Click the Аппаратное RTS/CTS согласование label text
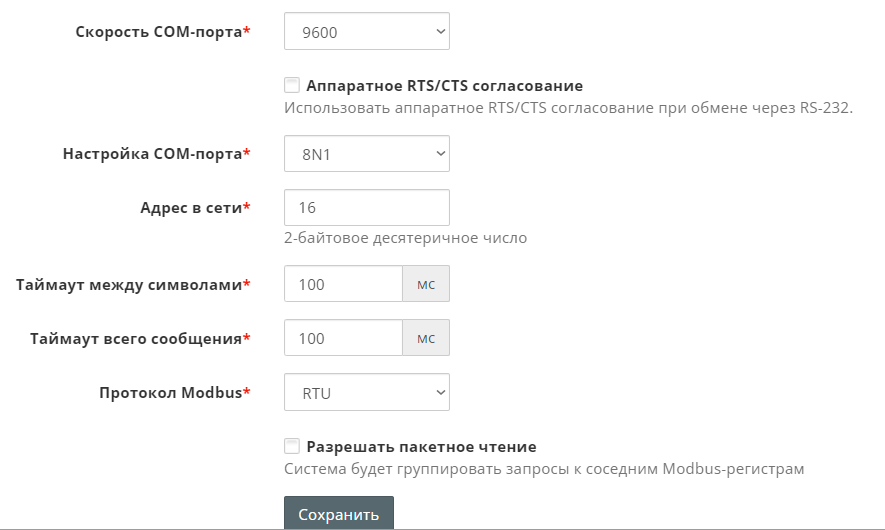 click(444, 86)
